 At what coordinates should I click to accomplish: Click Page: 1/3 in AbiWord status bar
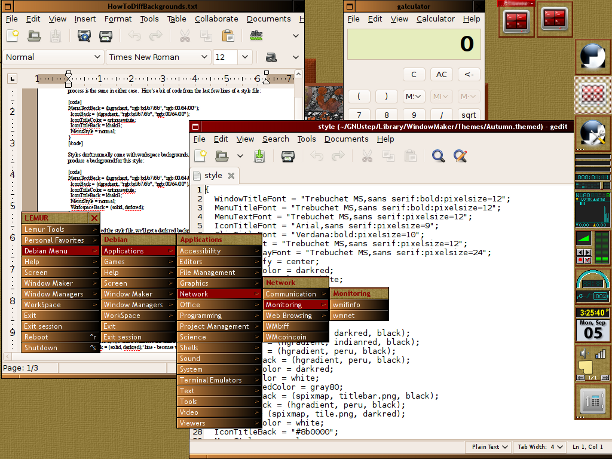point(21,368)
